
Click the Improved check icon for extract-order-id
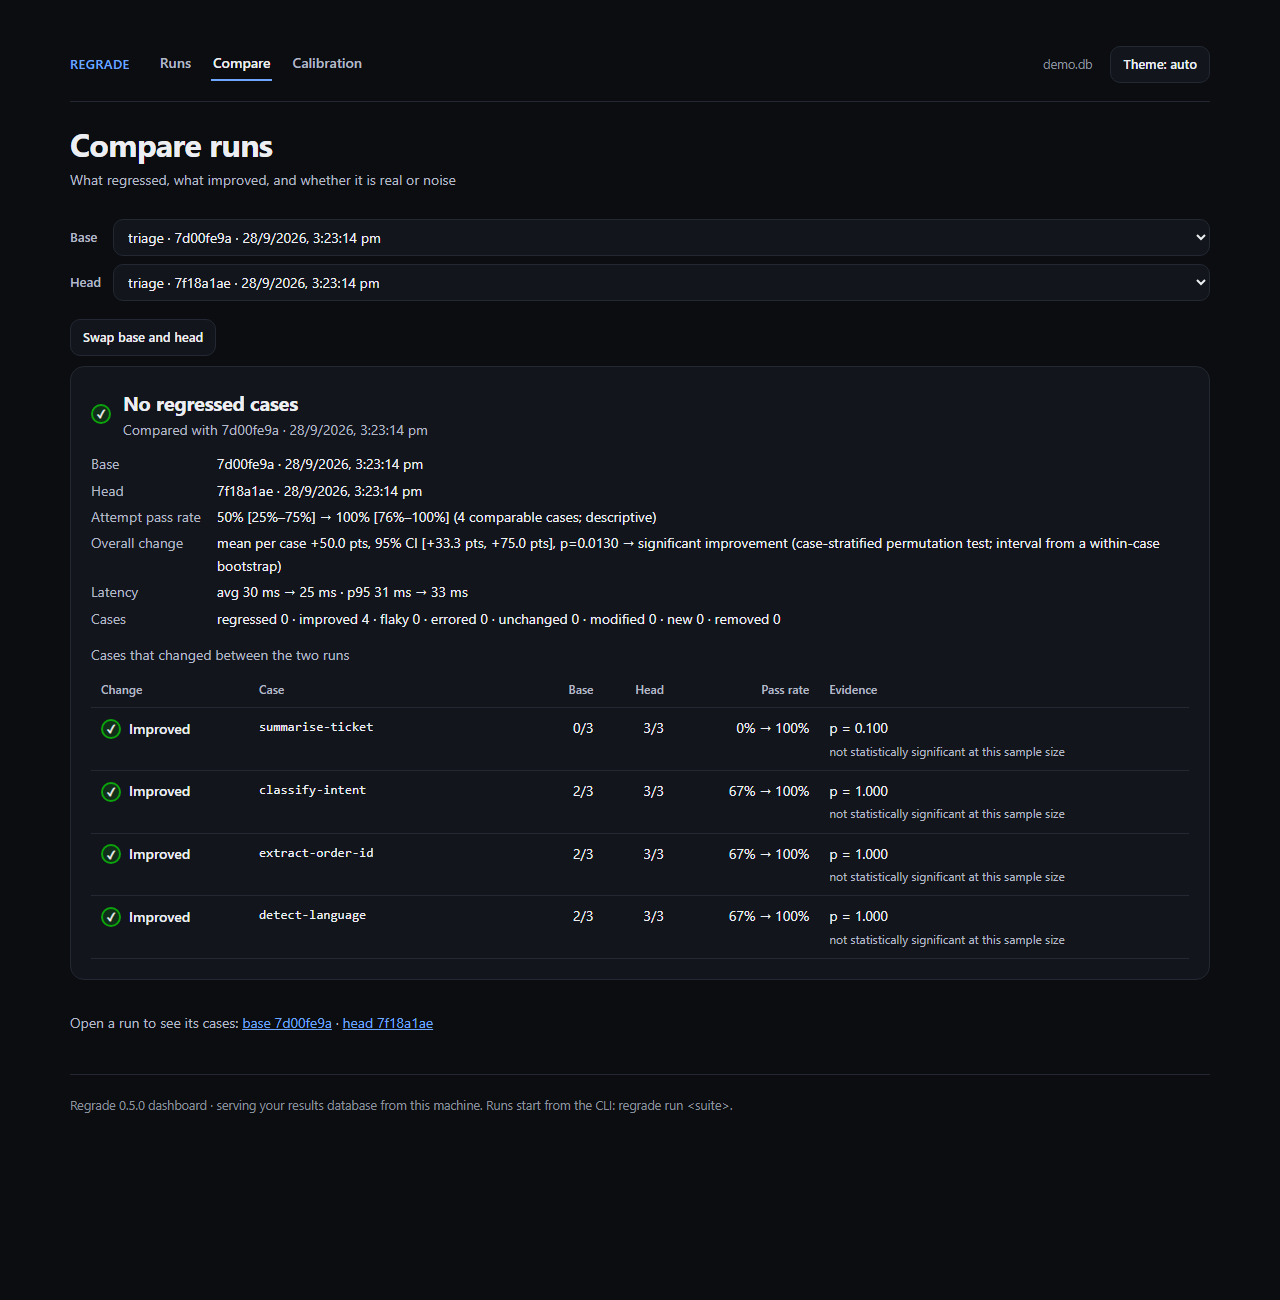coord(111,854)
